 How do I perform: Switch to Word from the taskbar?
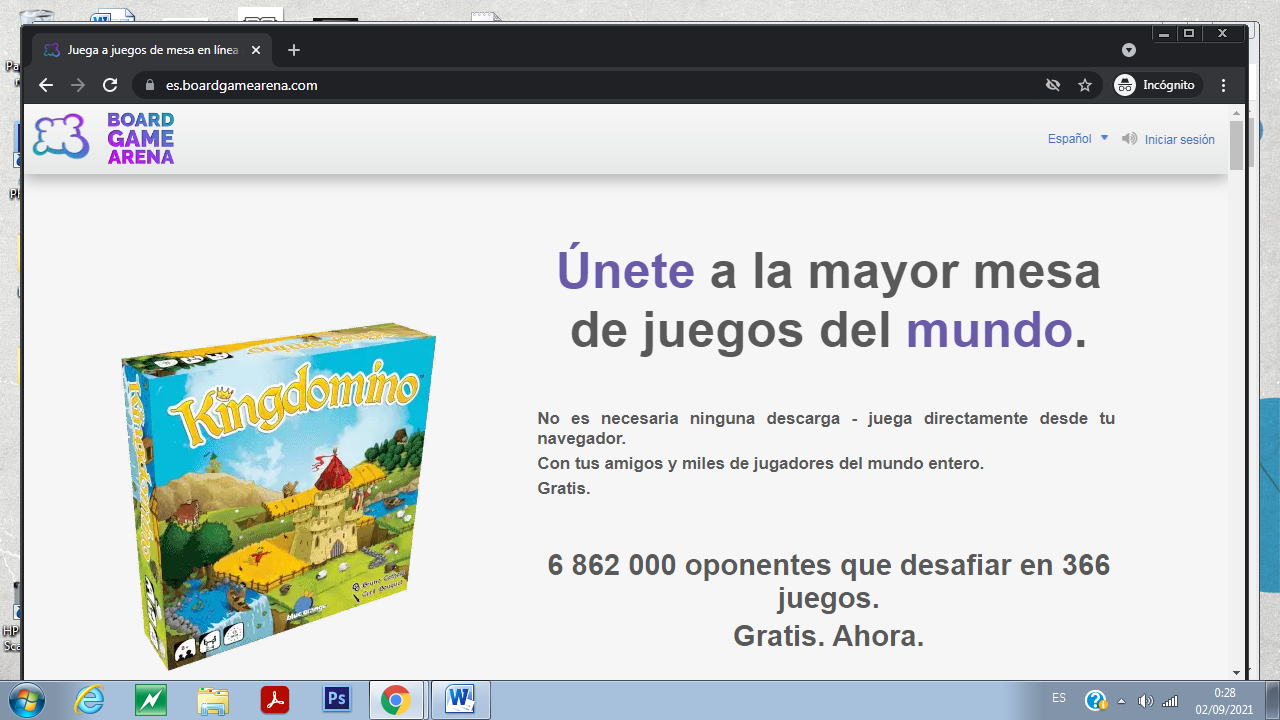pyautogui.click(x=461, y=700)
